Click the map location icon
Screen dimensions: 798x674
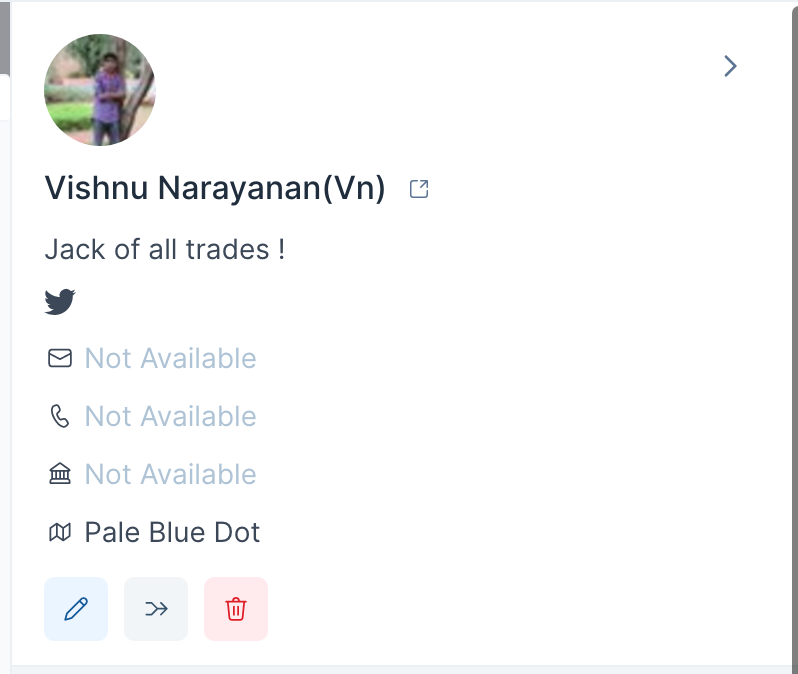click(60, 532)
